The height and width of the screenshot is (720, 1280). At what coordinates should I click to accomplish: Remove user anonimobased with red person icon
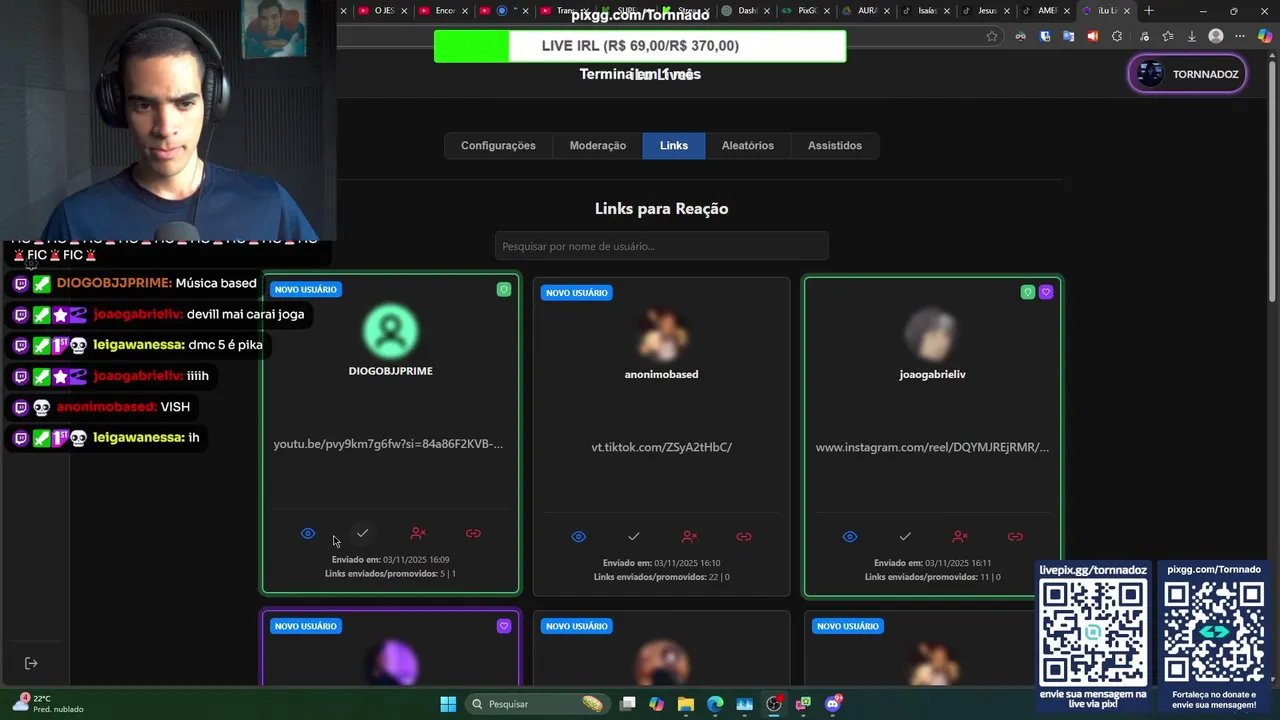coord(689,537)
